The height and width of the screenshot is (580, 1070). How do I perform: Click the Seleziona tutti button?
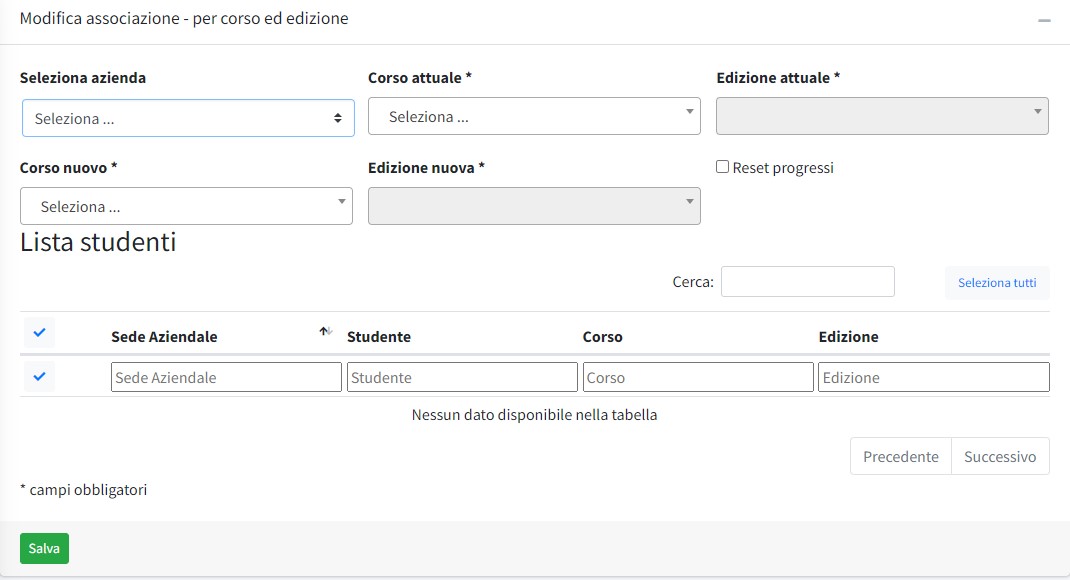click(x=997, y=283)
